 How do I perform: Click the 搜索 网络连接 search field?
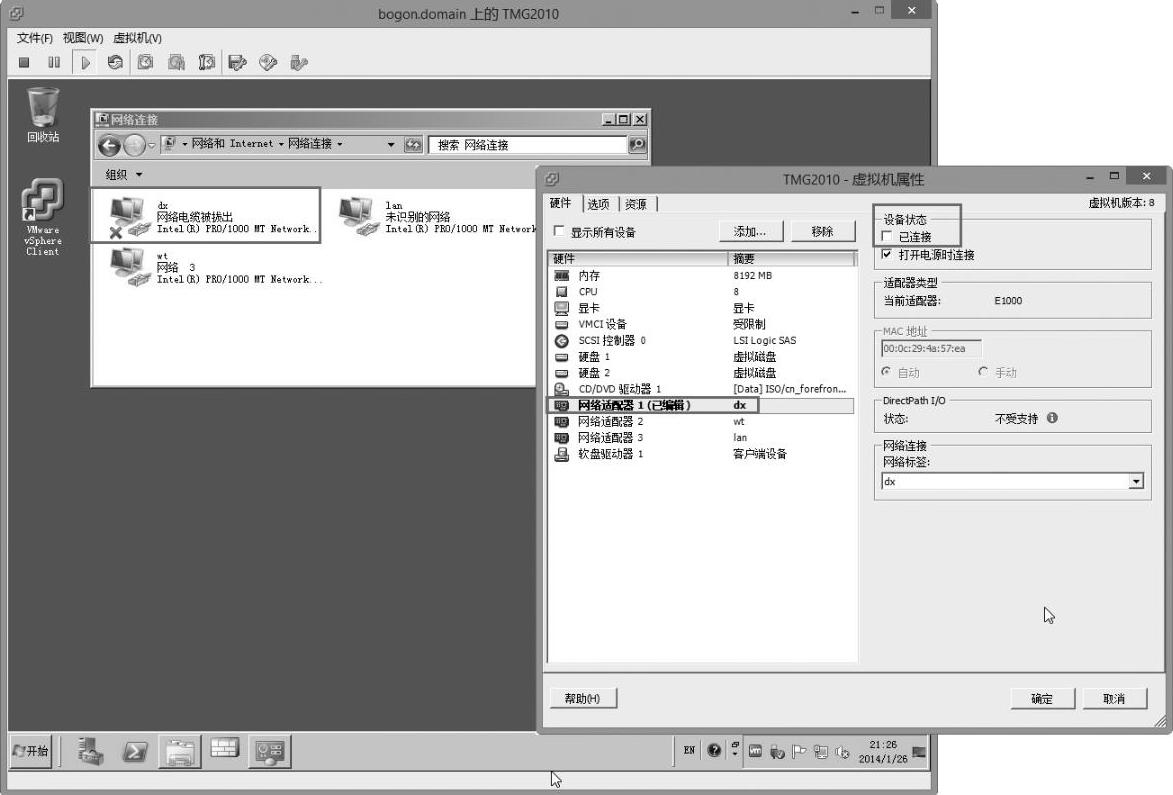[528, 144]
